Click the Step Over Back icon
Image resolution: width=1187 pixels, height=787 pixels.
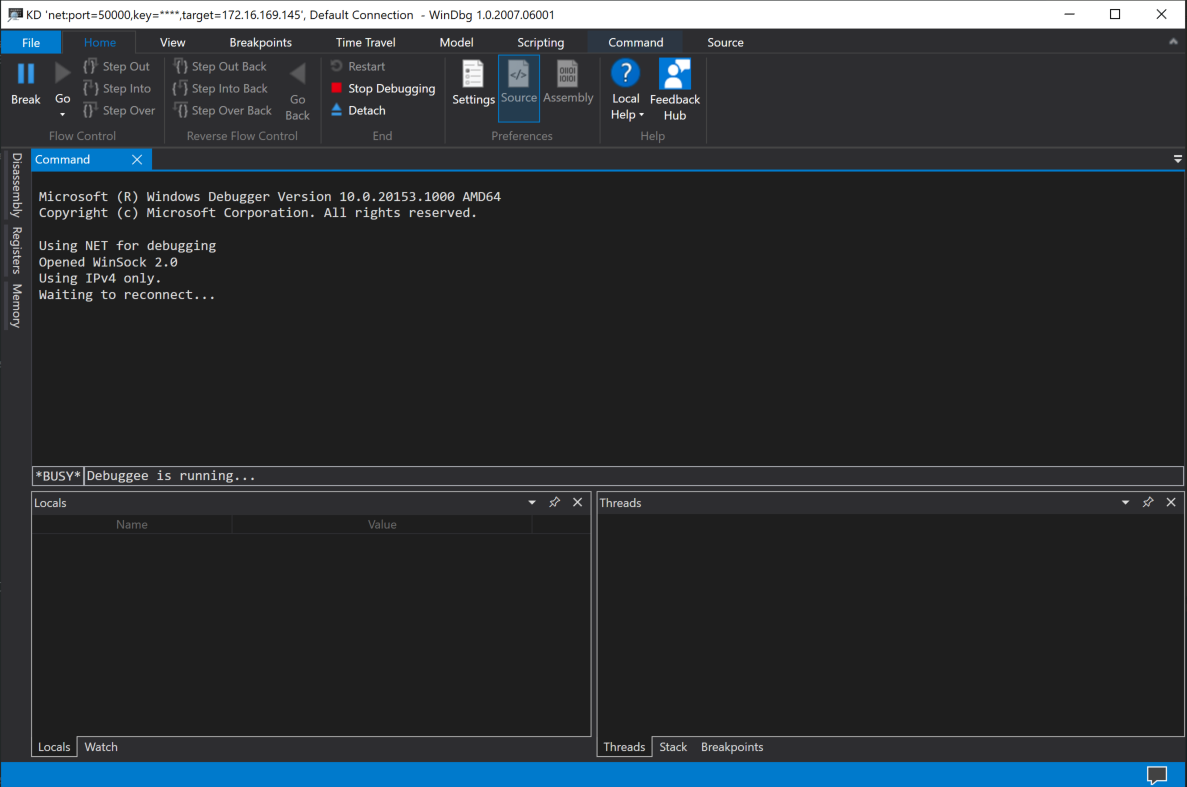tap(181, 110)
